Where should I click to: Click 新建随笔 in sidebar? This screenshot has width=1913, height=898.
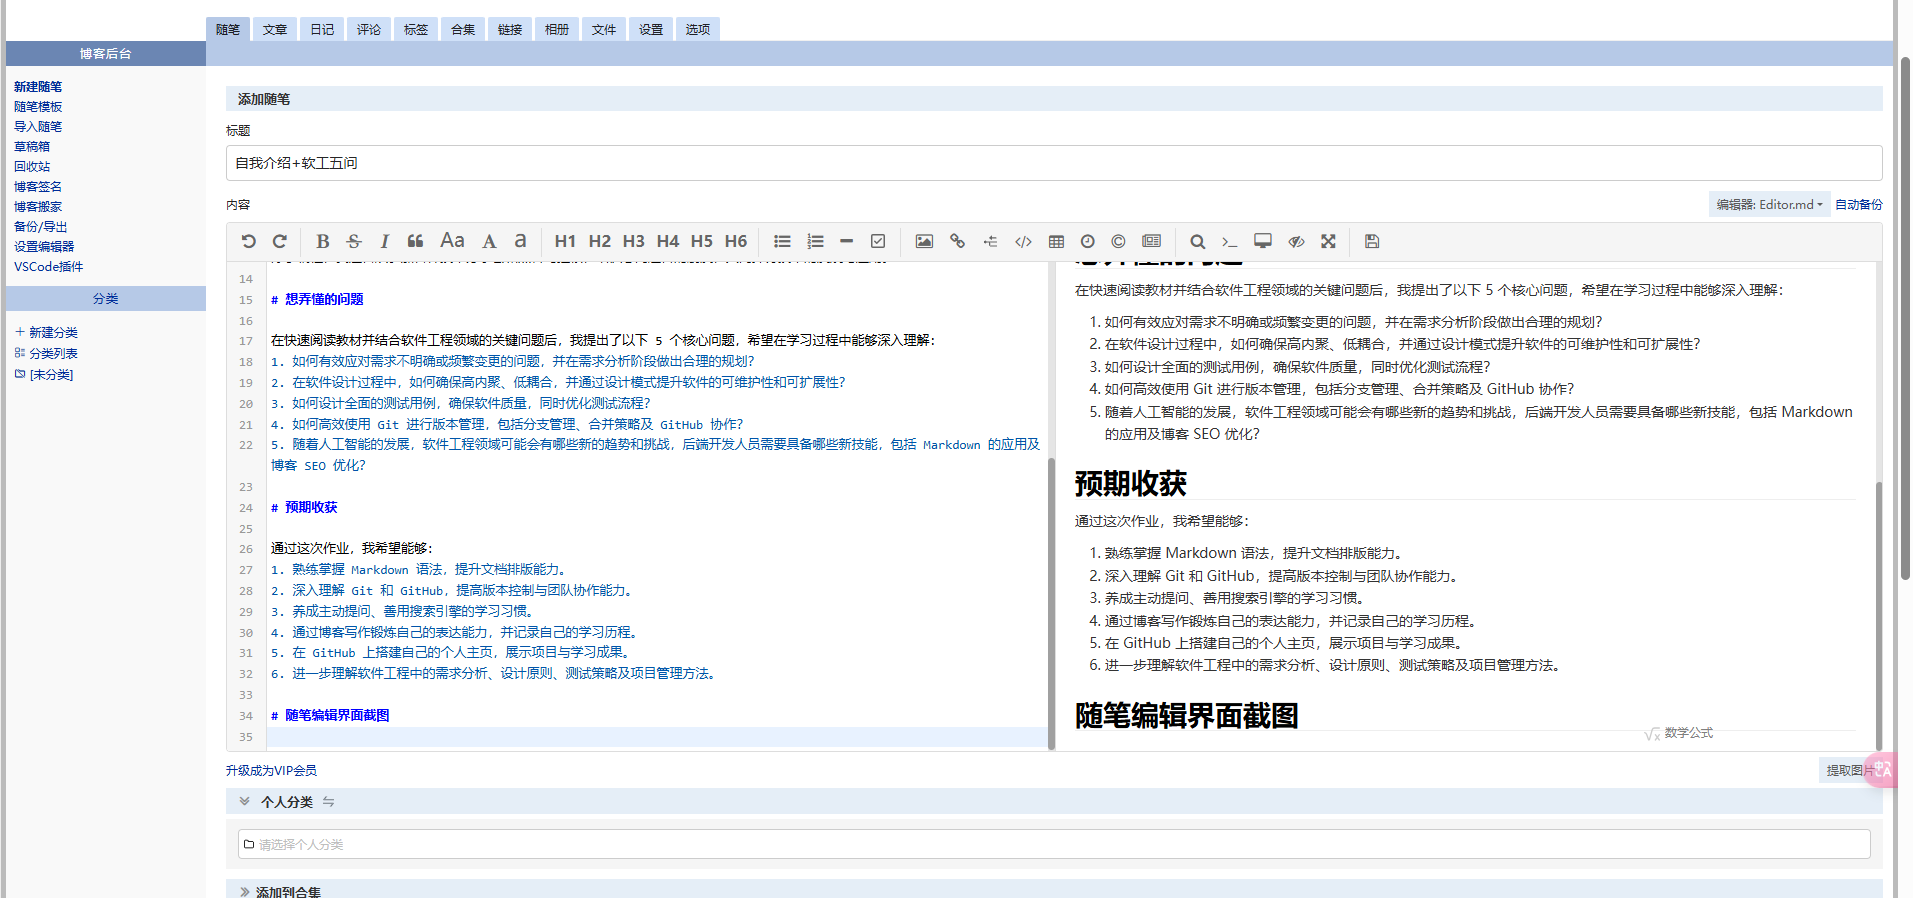pyautogui.click(x=38, y=87)
